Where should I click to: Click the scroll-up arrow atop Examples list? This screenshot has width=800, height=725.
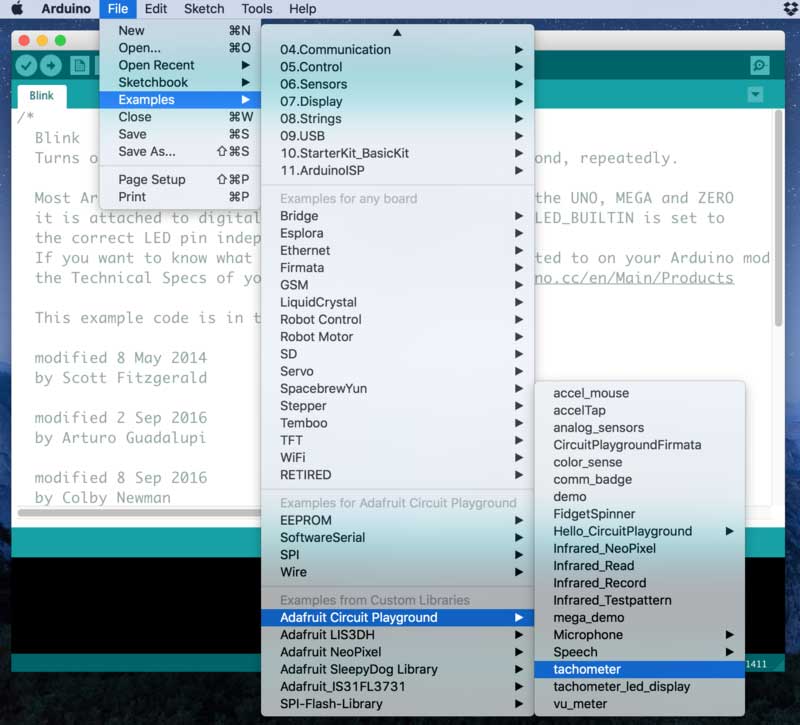click(x=397, y=33)
